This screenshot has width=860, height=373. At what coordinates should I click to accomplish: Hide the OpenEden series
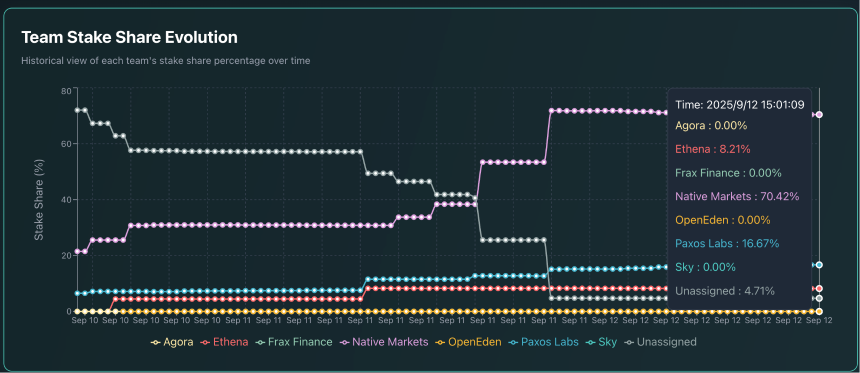click(468, 342)
